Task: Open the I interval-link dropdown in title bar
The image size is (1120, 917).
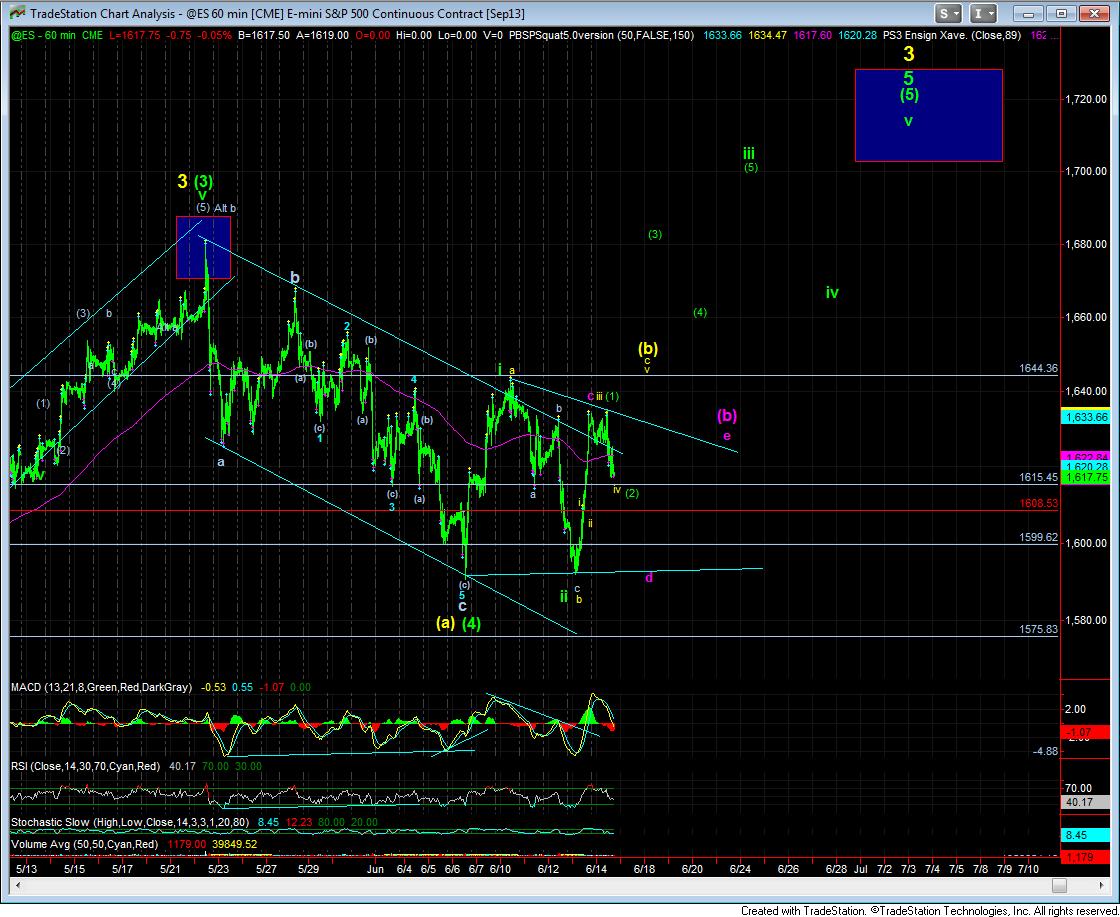Action: pos(985,13)
